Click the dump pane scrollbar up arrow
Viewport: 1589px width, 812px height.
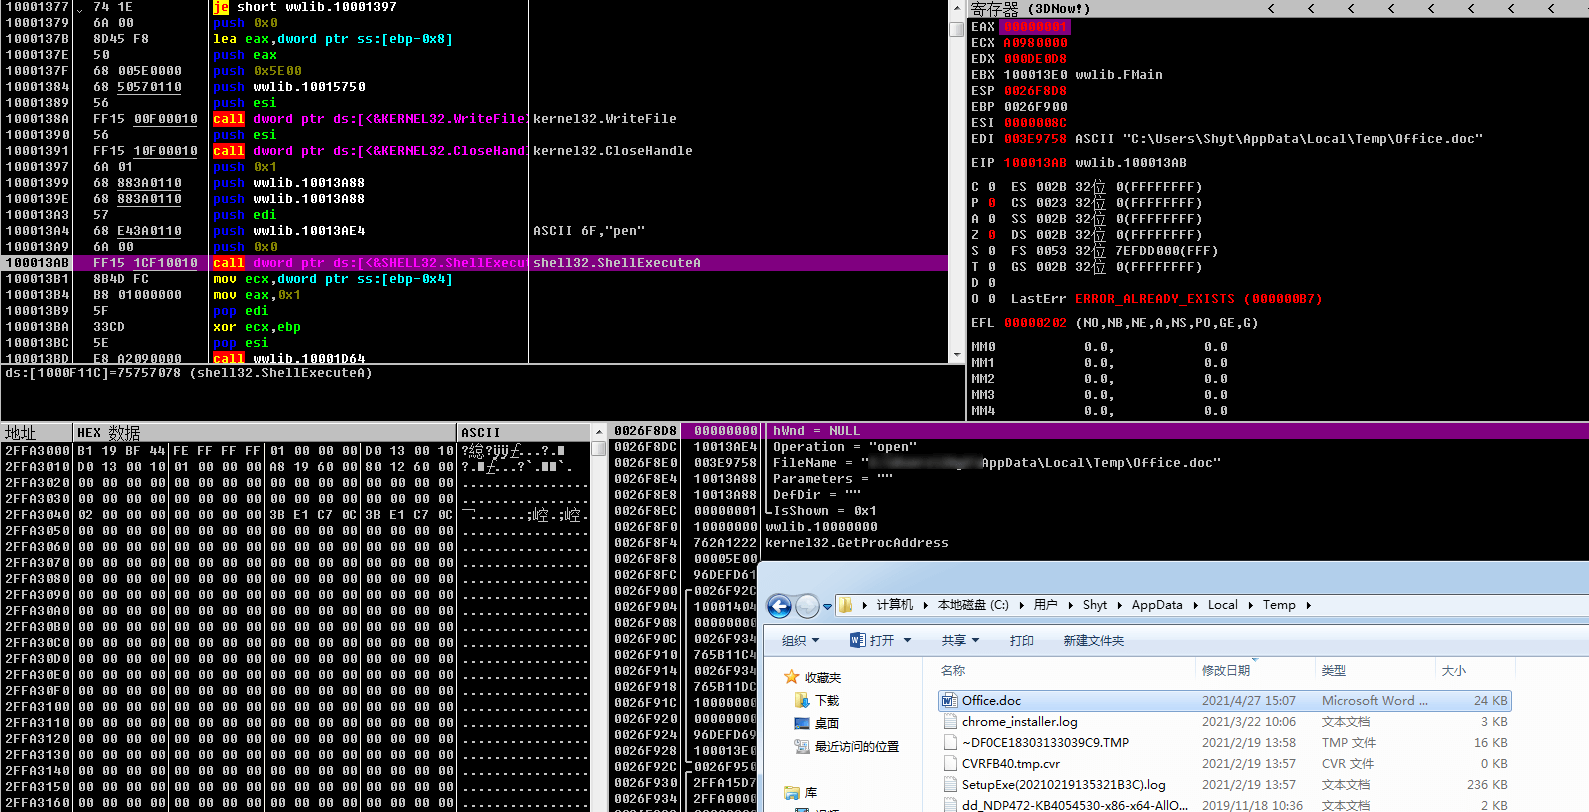[x=600, y=433]
